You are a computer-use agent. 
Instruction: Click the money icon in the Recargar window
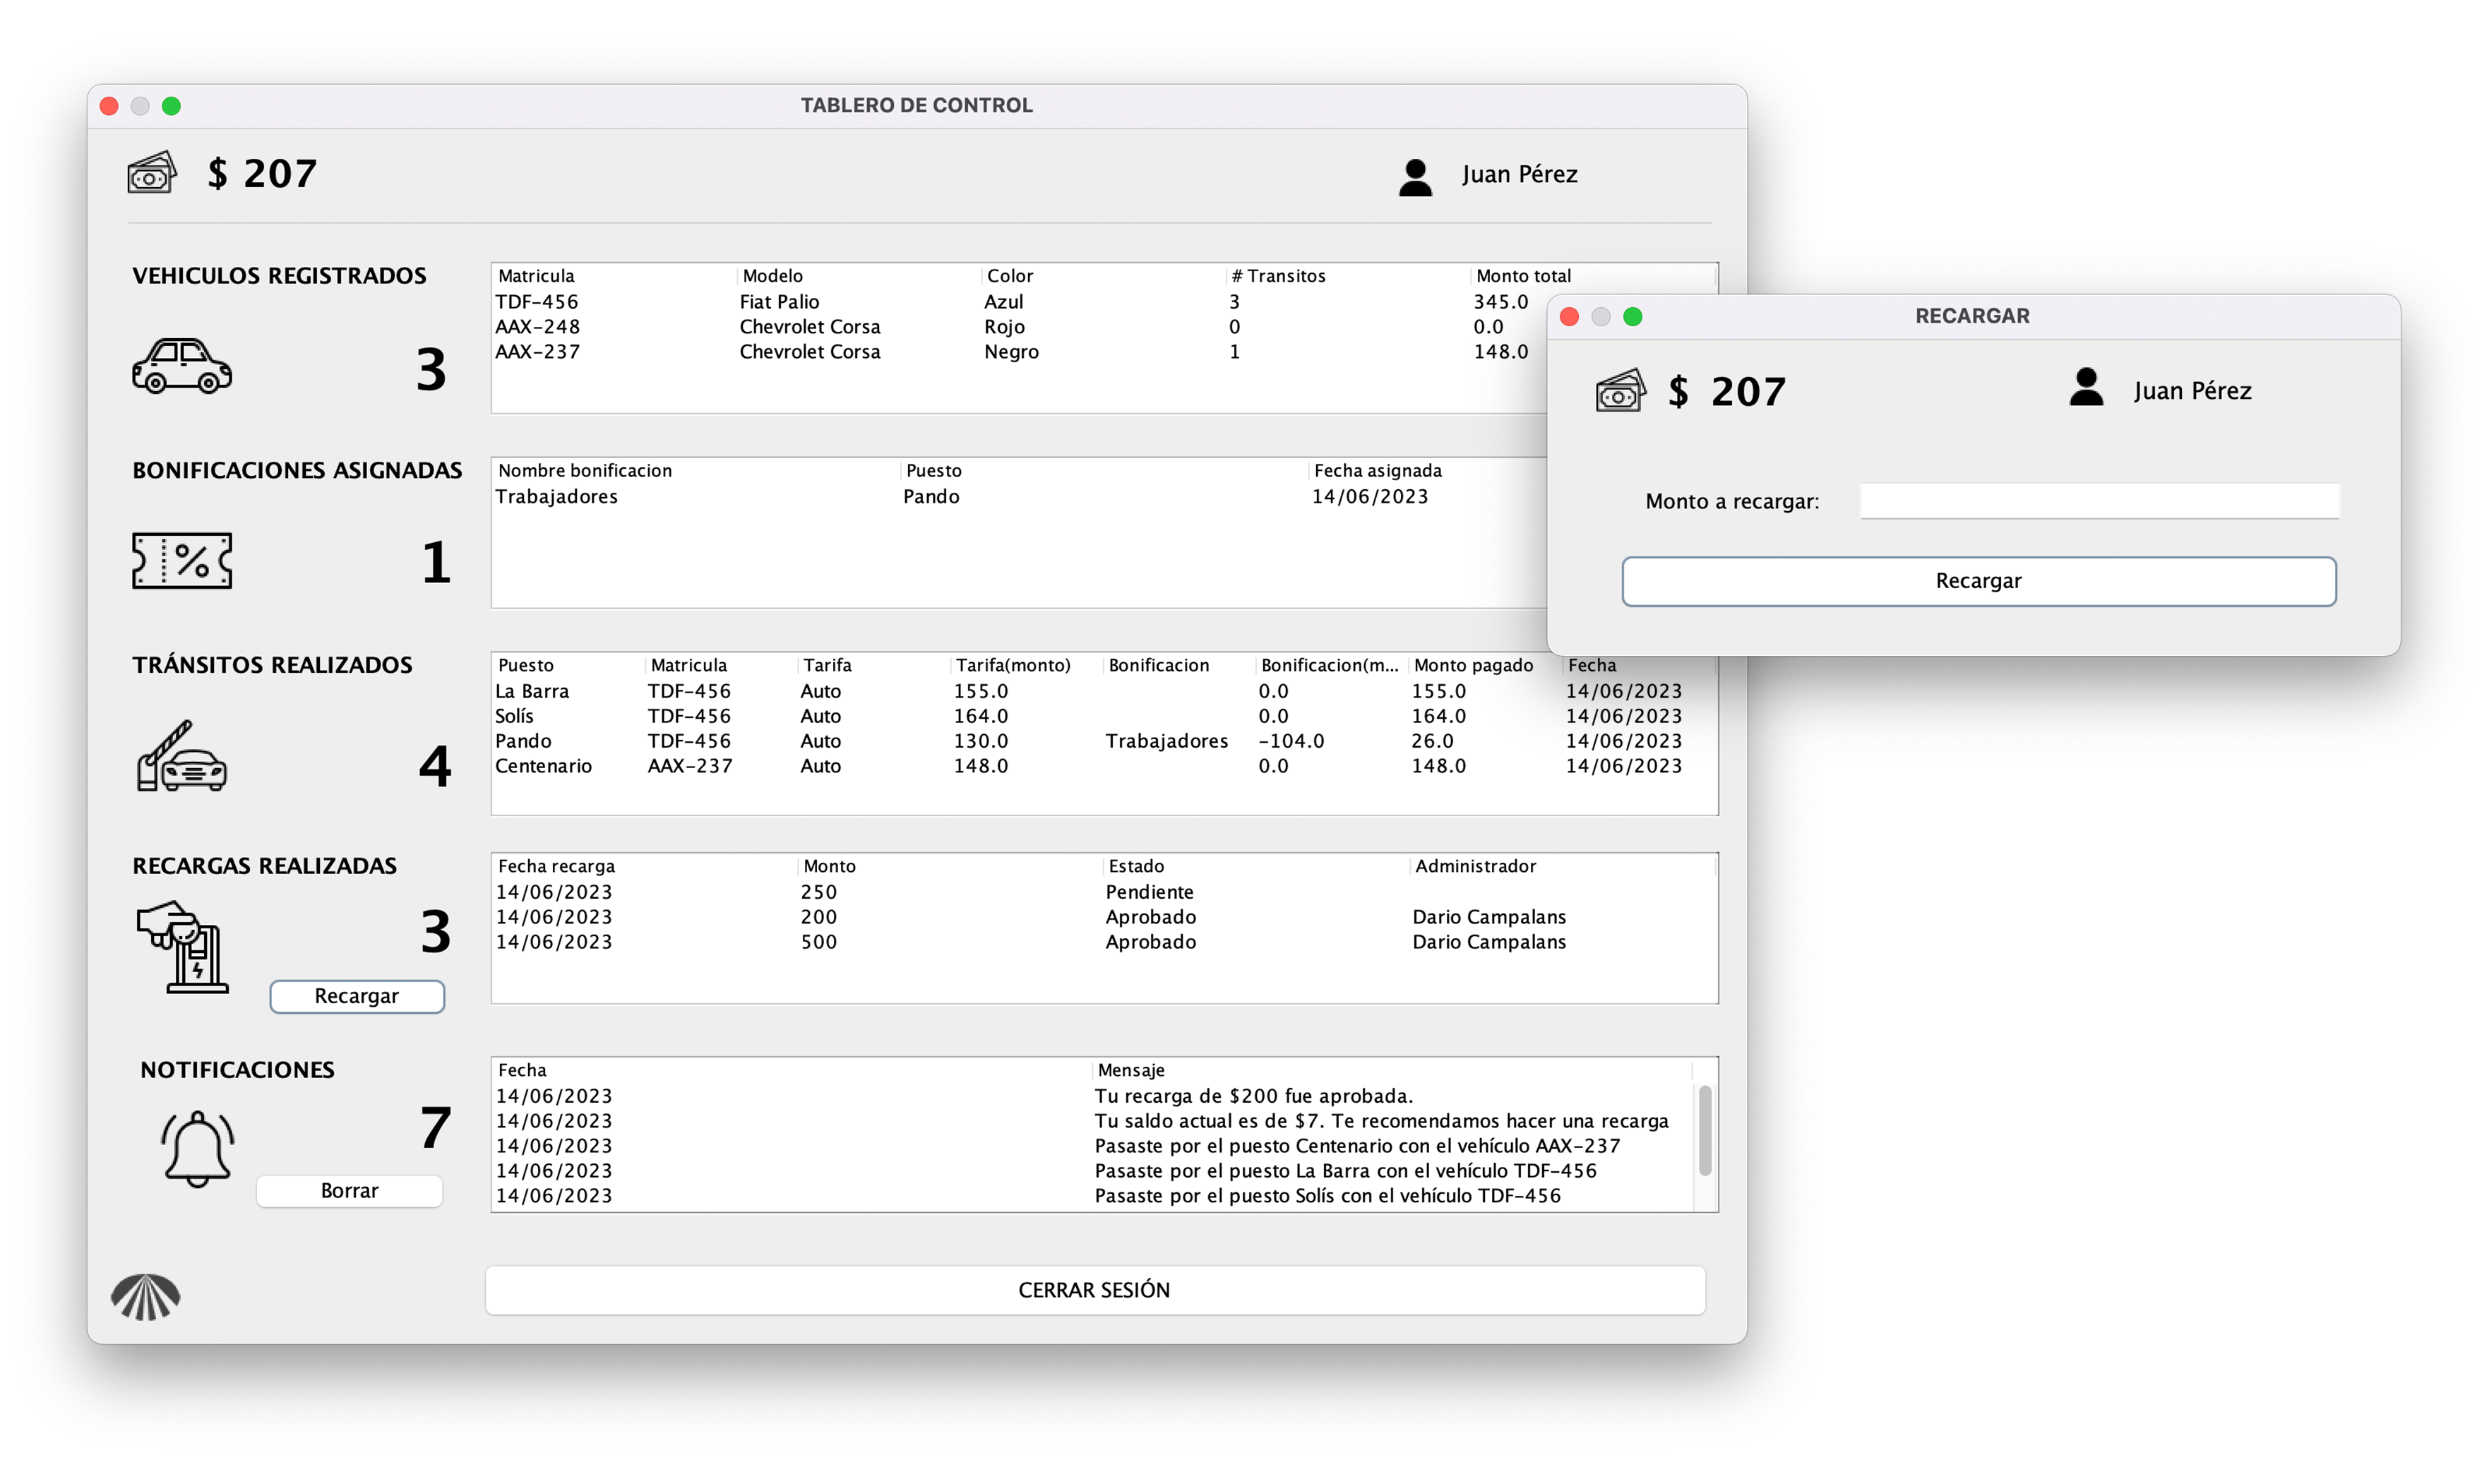tap(1620, 390)
